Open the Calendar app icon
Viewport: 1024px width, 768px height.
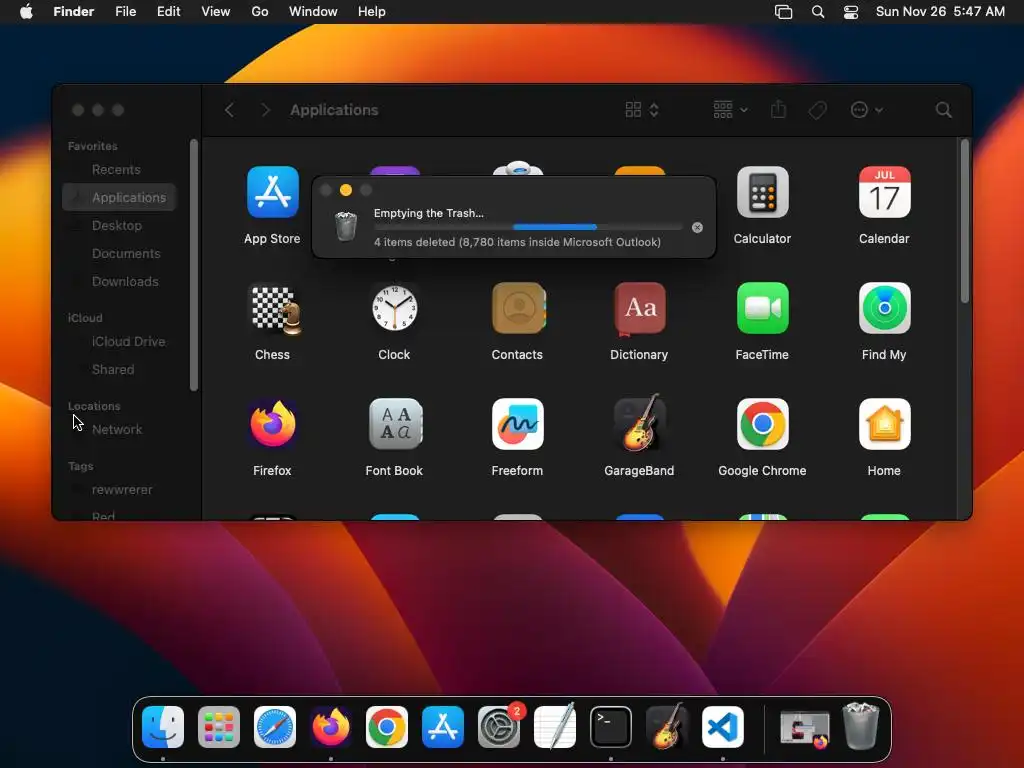click(x=884, y=192)
